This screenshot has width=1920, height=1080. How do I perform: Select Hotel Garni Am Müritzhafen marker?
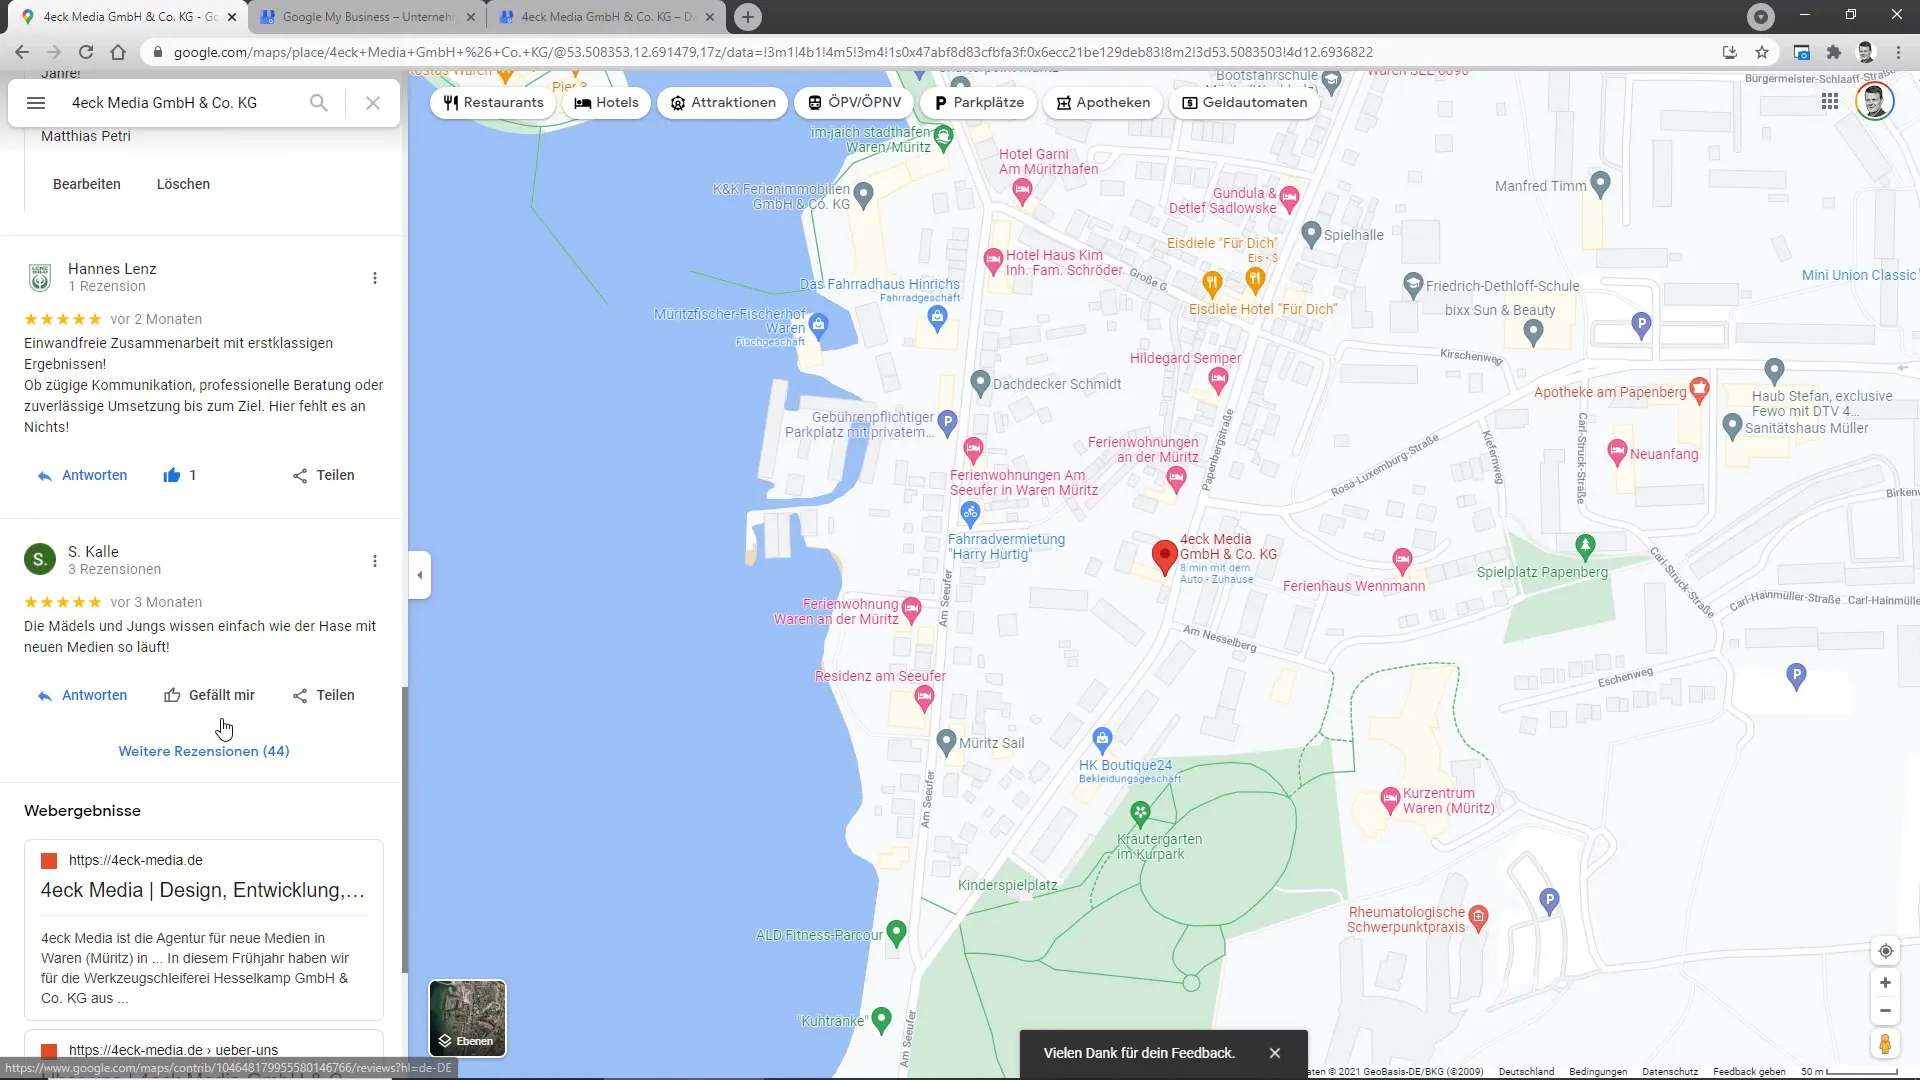1021,192
